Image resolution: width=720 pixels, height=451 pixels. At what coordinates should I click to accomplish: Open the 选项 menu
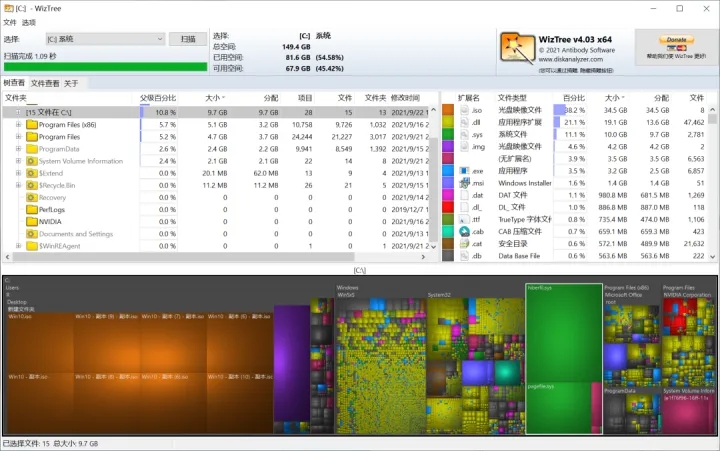point(28,23)
